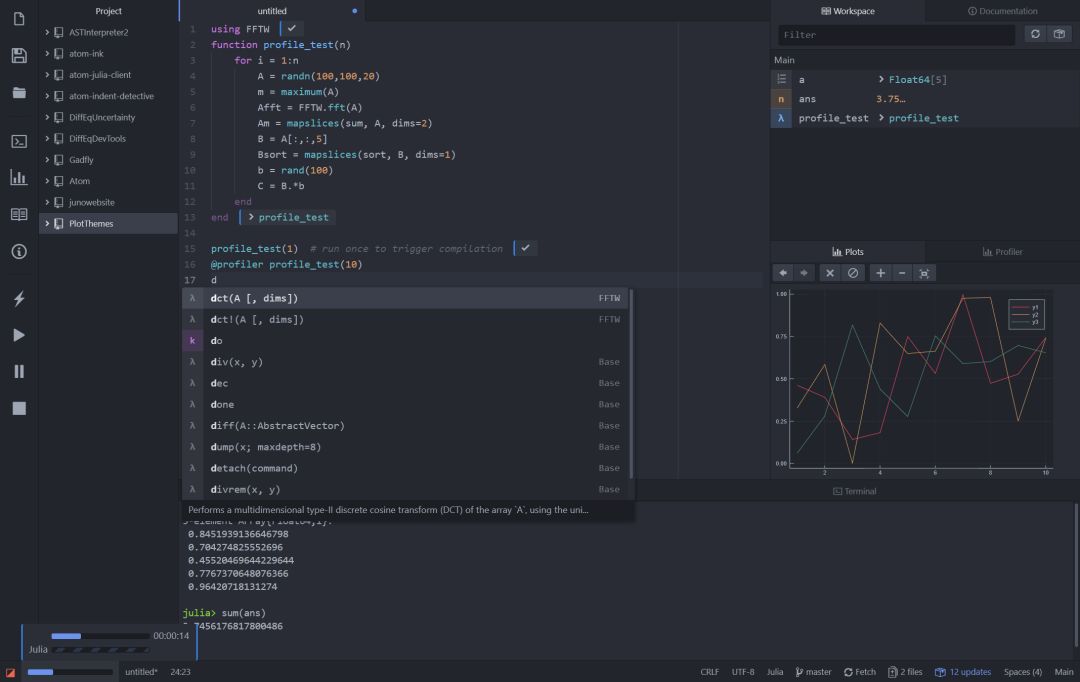
Task: Go to previous plot with the back arrow
Action: (783, 273)
